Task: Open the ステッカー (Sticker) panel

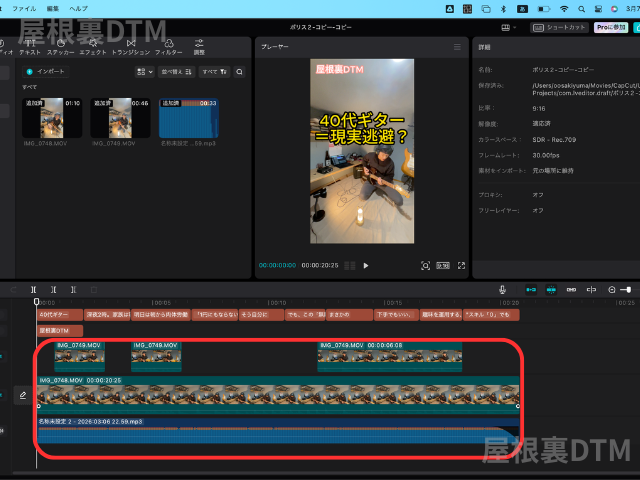Action: point(60,46)
